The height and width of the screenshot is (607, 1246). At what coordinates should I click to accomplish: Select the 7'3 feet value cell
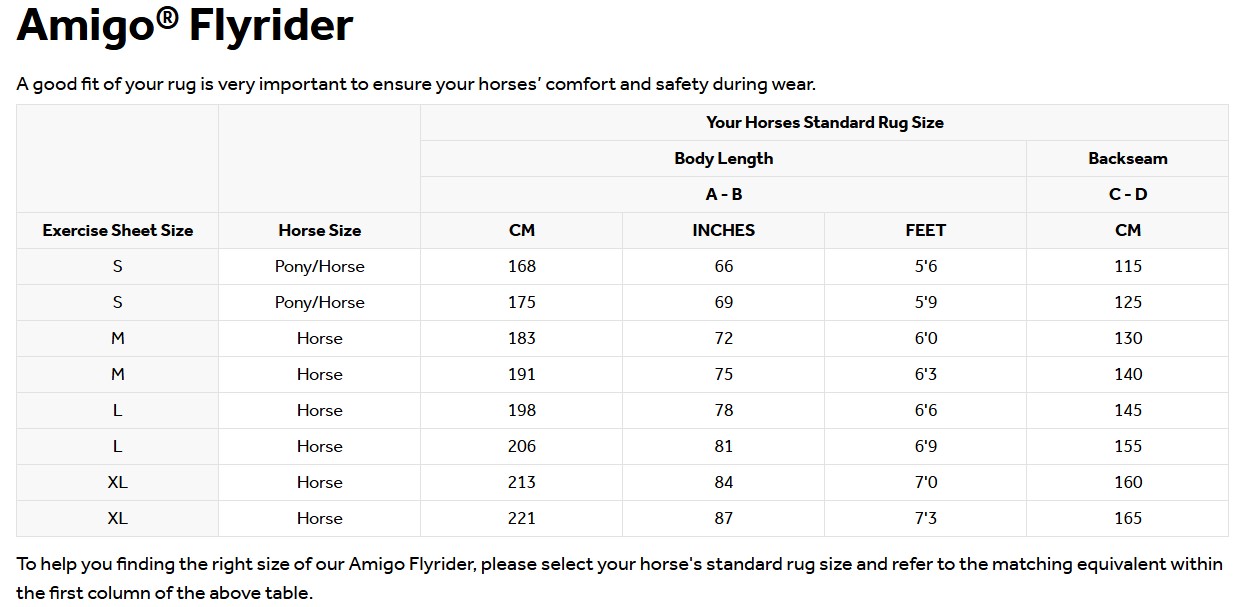point(926,518)
